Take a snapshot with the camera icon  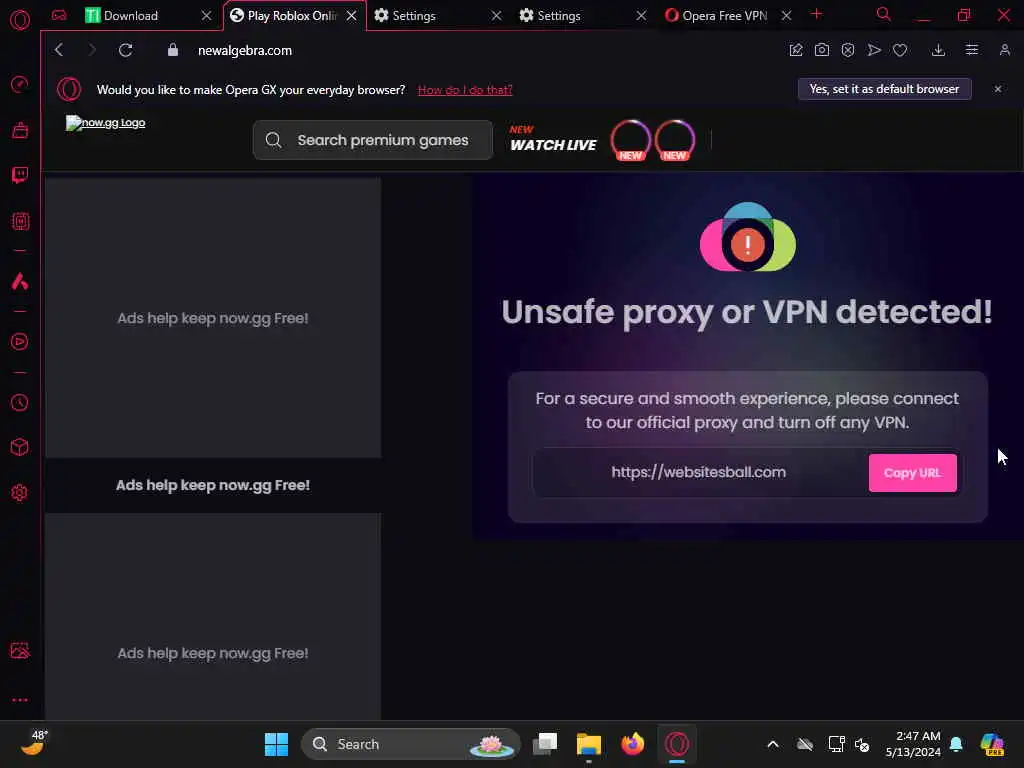[x=822, y=50]
